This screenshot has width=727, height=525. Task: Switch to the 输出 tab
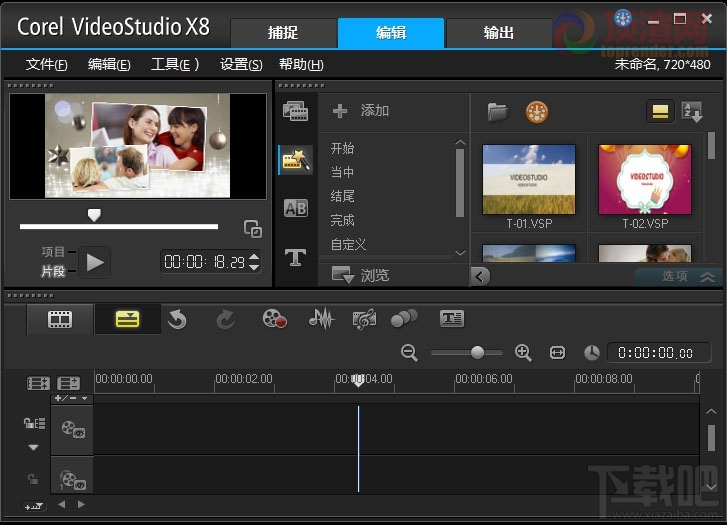[x=498, y=33]
